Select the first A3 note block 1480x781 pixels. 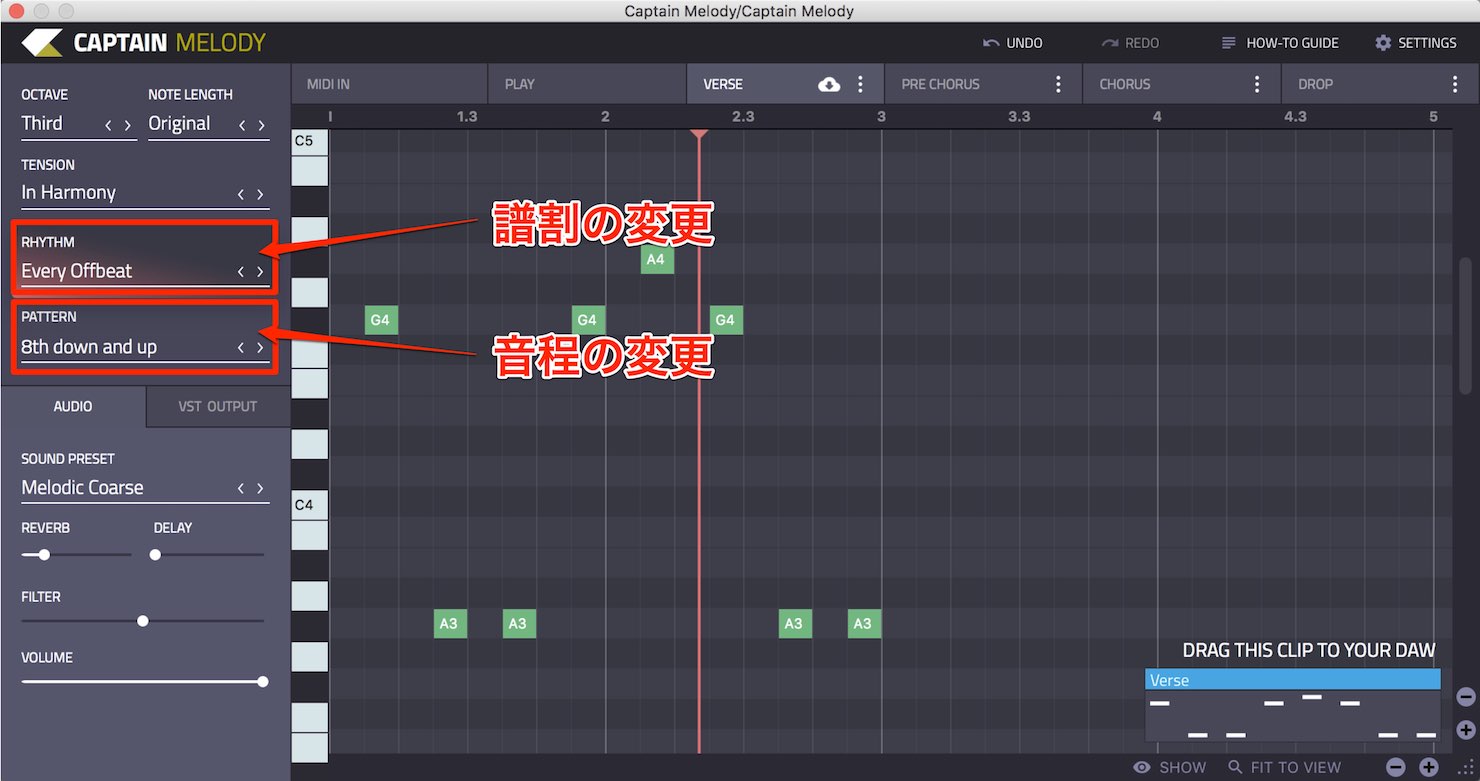coord(449,624)
